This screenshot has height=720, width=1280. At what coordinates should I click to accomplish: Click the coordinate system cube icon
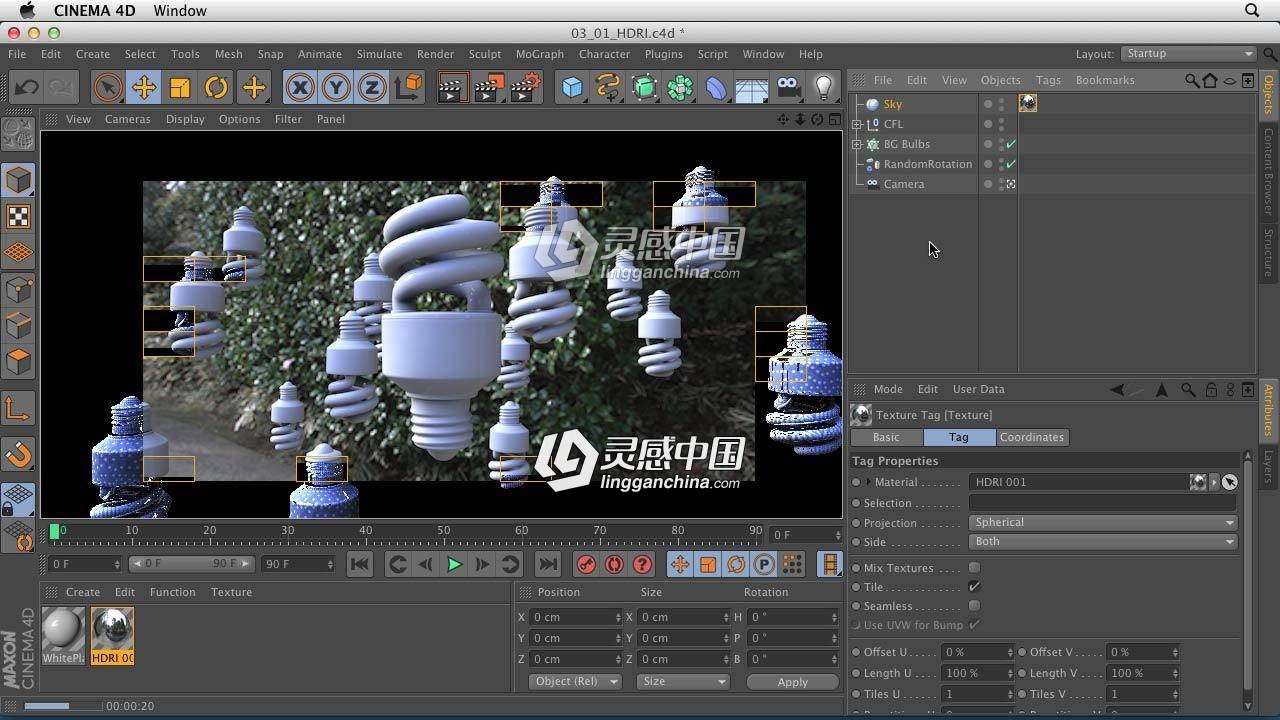click(408, 87)
